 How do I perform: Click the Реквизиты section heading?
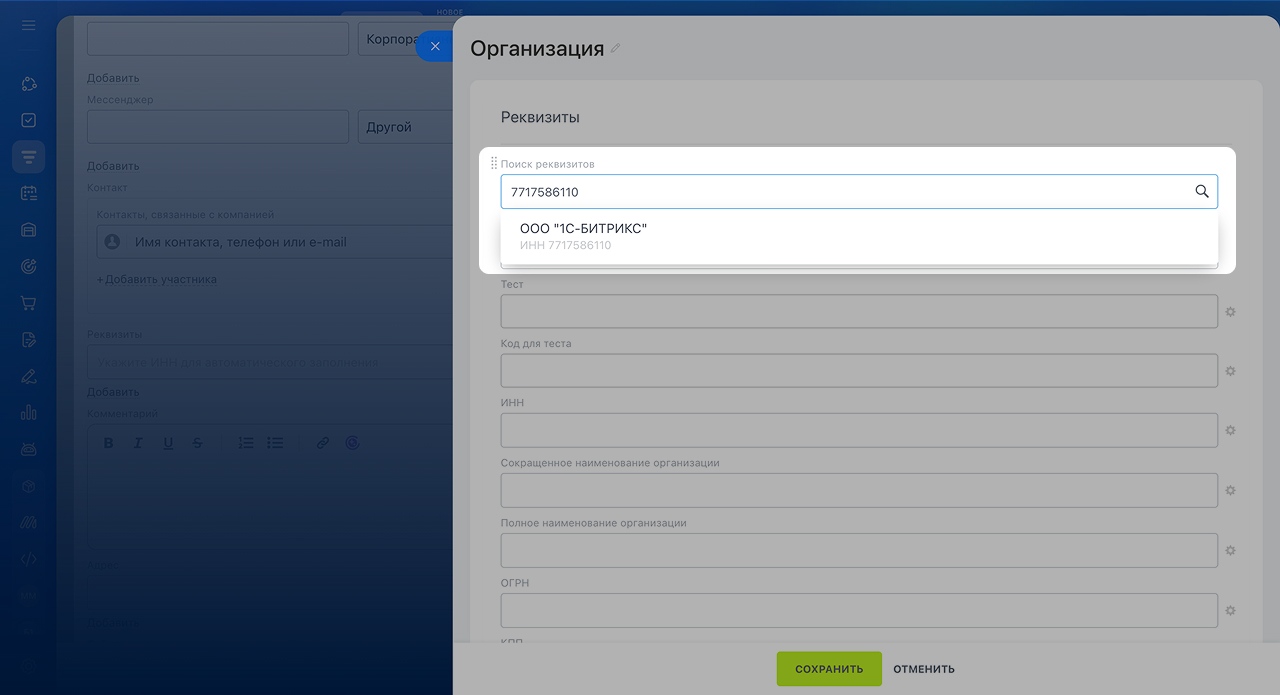click(540, 117)
